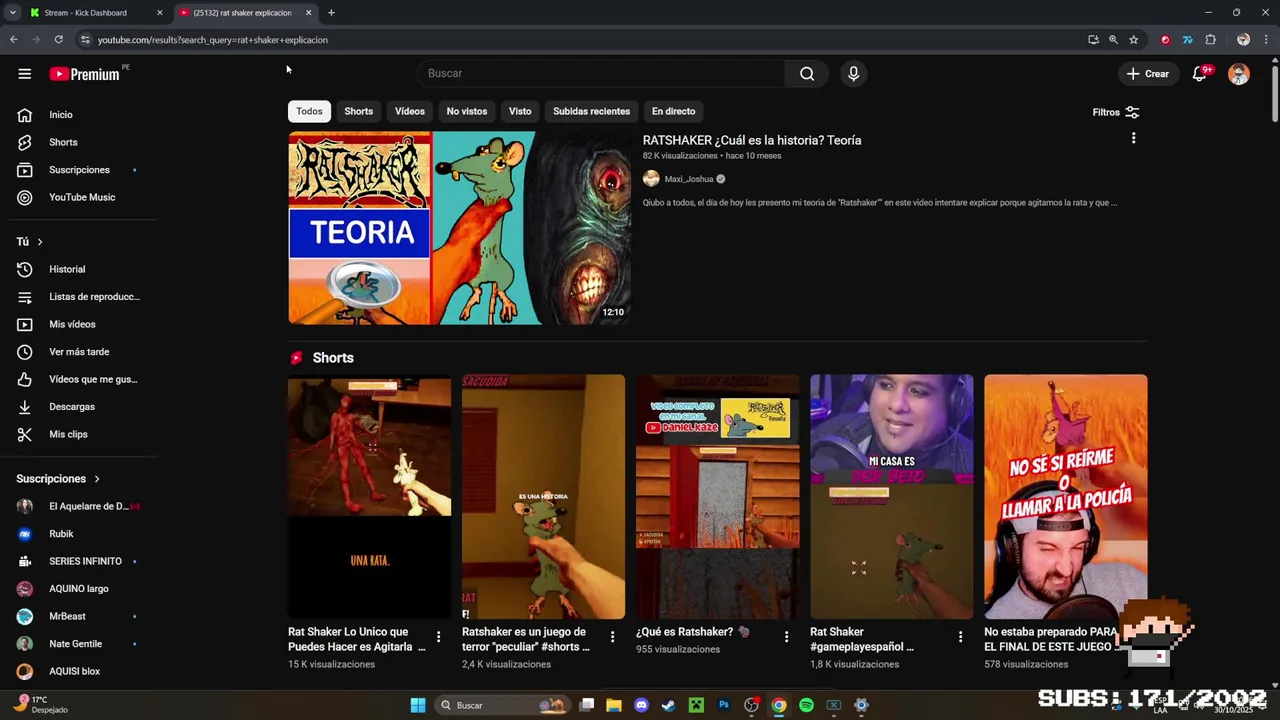
Task: Open the Chrome extensions puzzle icon
Action: point(1210,40)
